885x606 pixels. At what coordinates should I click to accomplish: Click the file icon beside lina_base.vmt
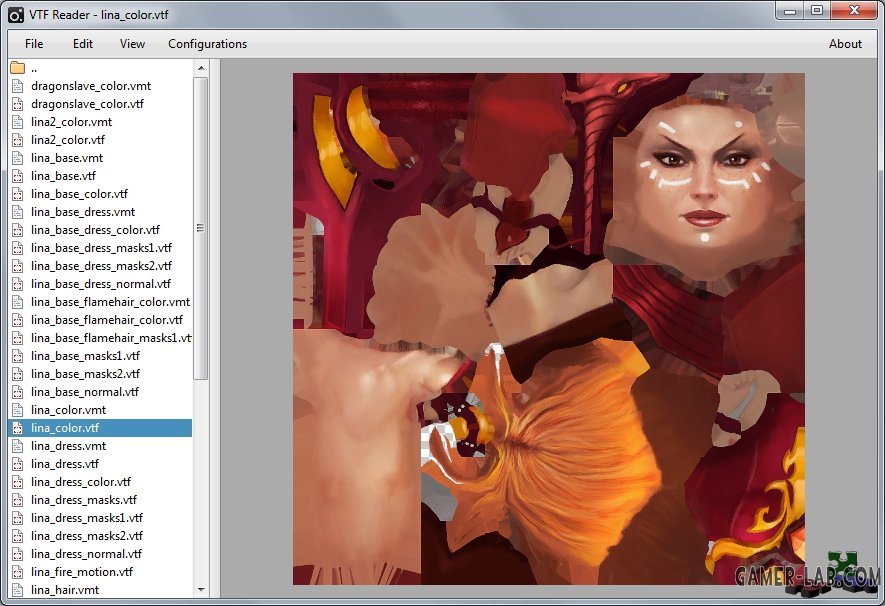(17, 158)
